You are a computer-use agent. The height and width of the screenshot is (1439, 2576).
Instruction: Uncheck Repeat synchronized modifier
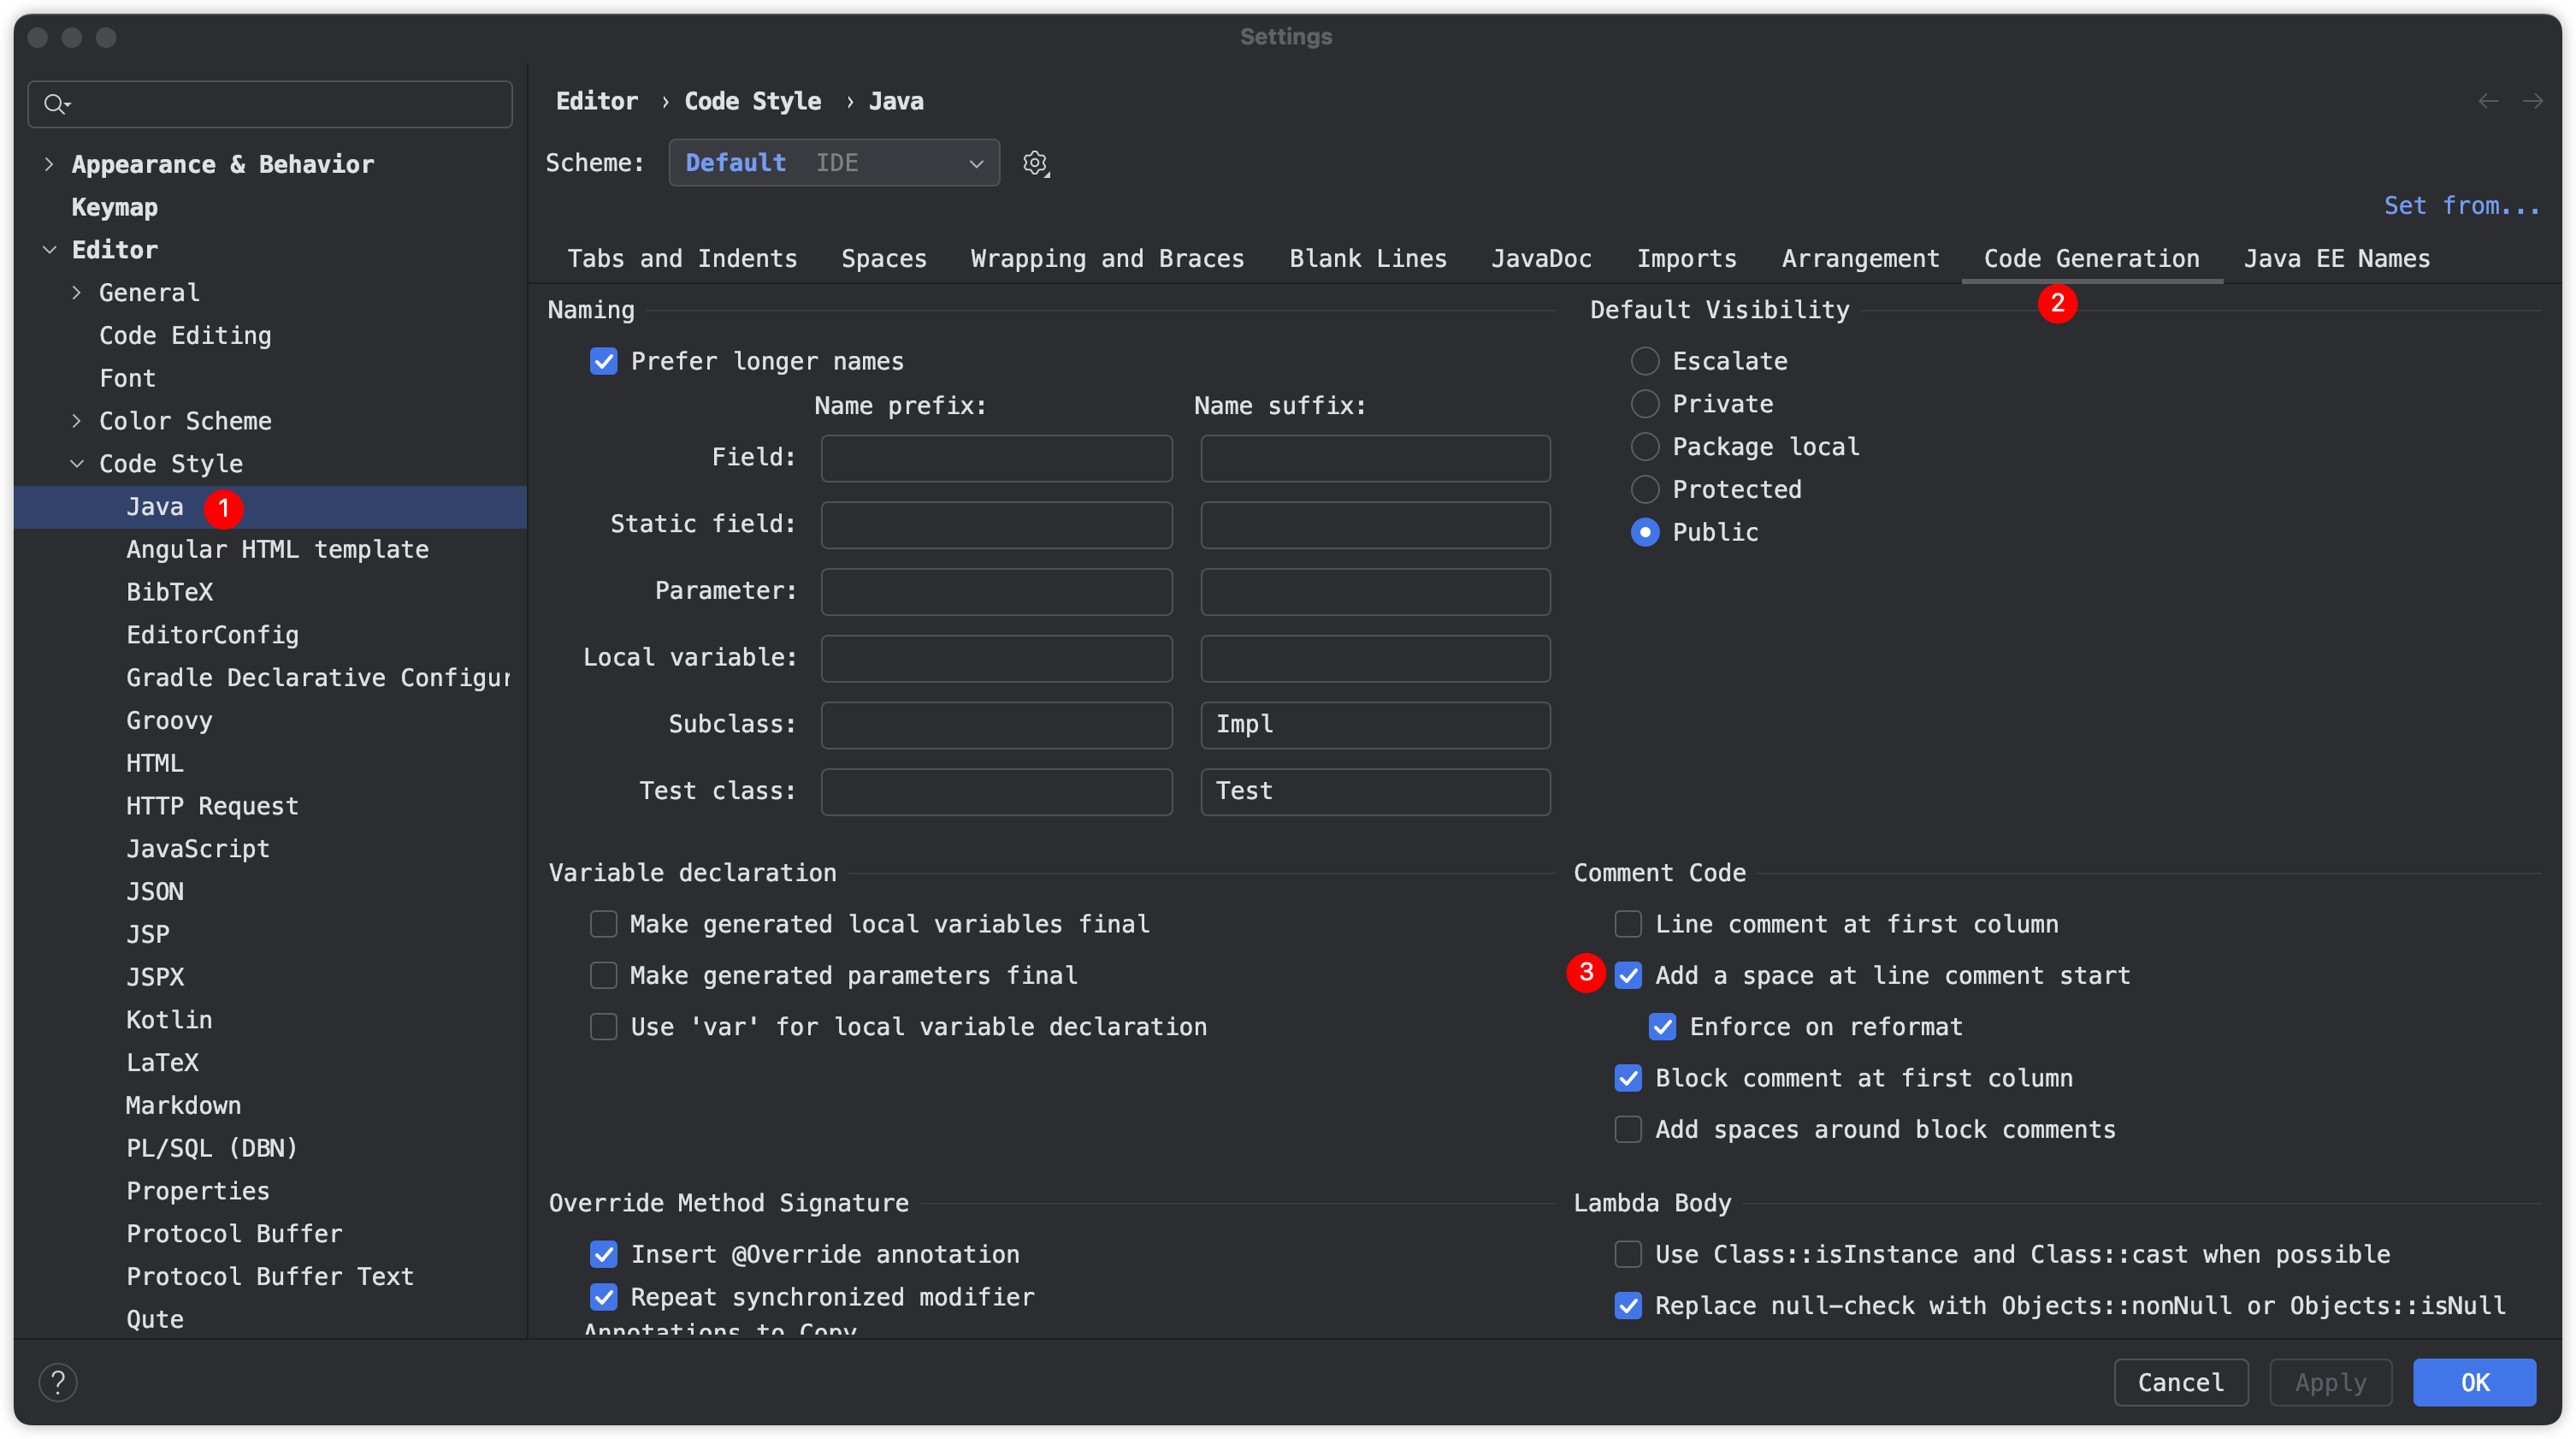pos(604,1297)
